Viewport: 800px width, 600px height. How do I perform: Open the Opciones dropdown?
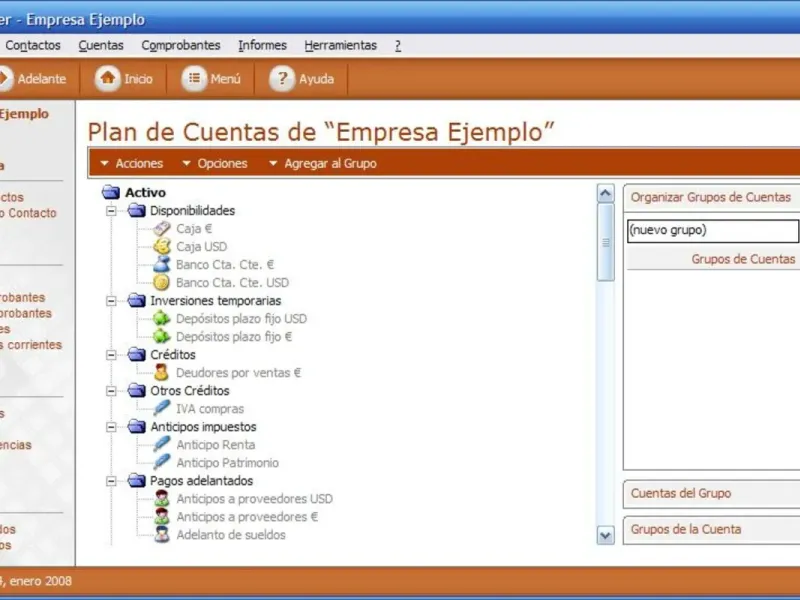tap(215, 163)
